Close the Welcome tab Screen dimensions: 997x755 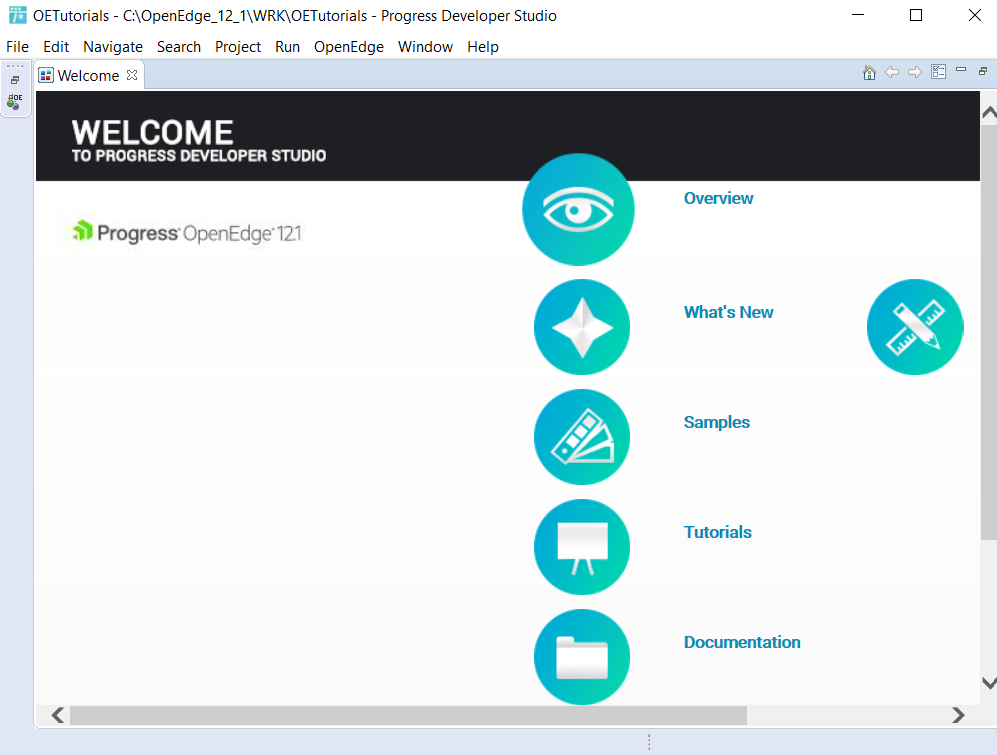click(x=132, y=75)
